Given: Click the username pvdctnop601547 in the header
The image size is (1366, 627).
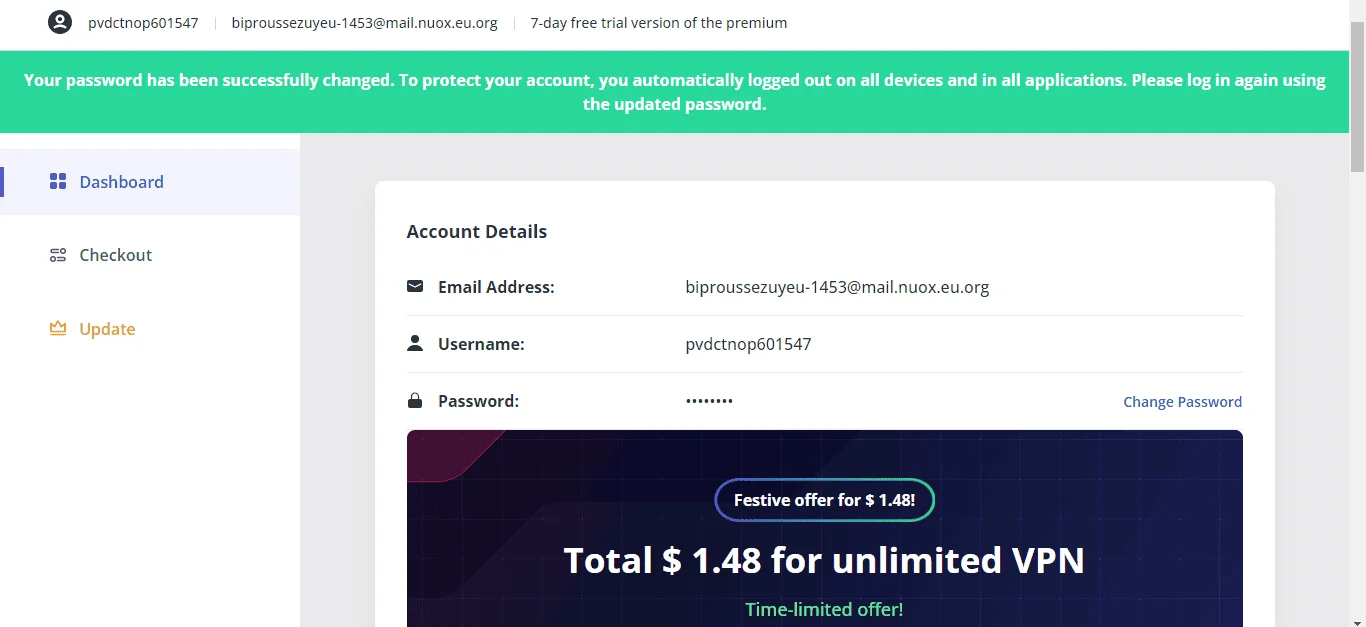Looking at the screenshot, I should pos(143,23).
